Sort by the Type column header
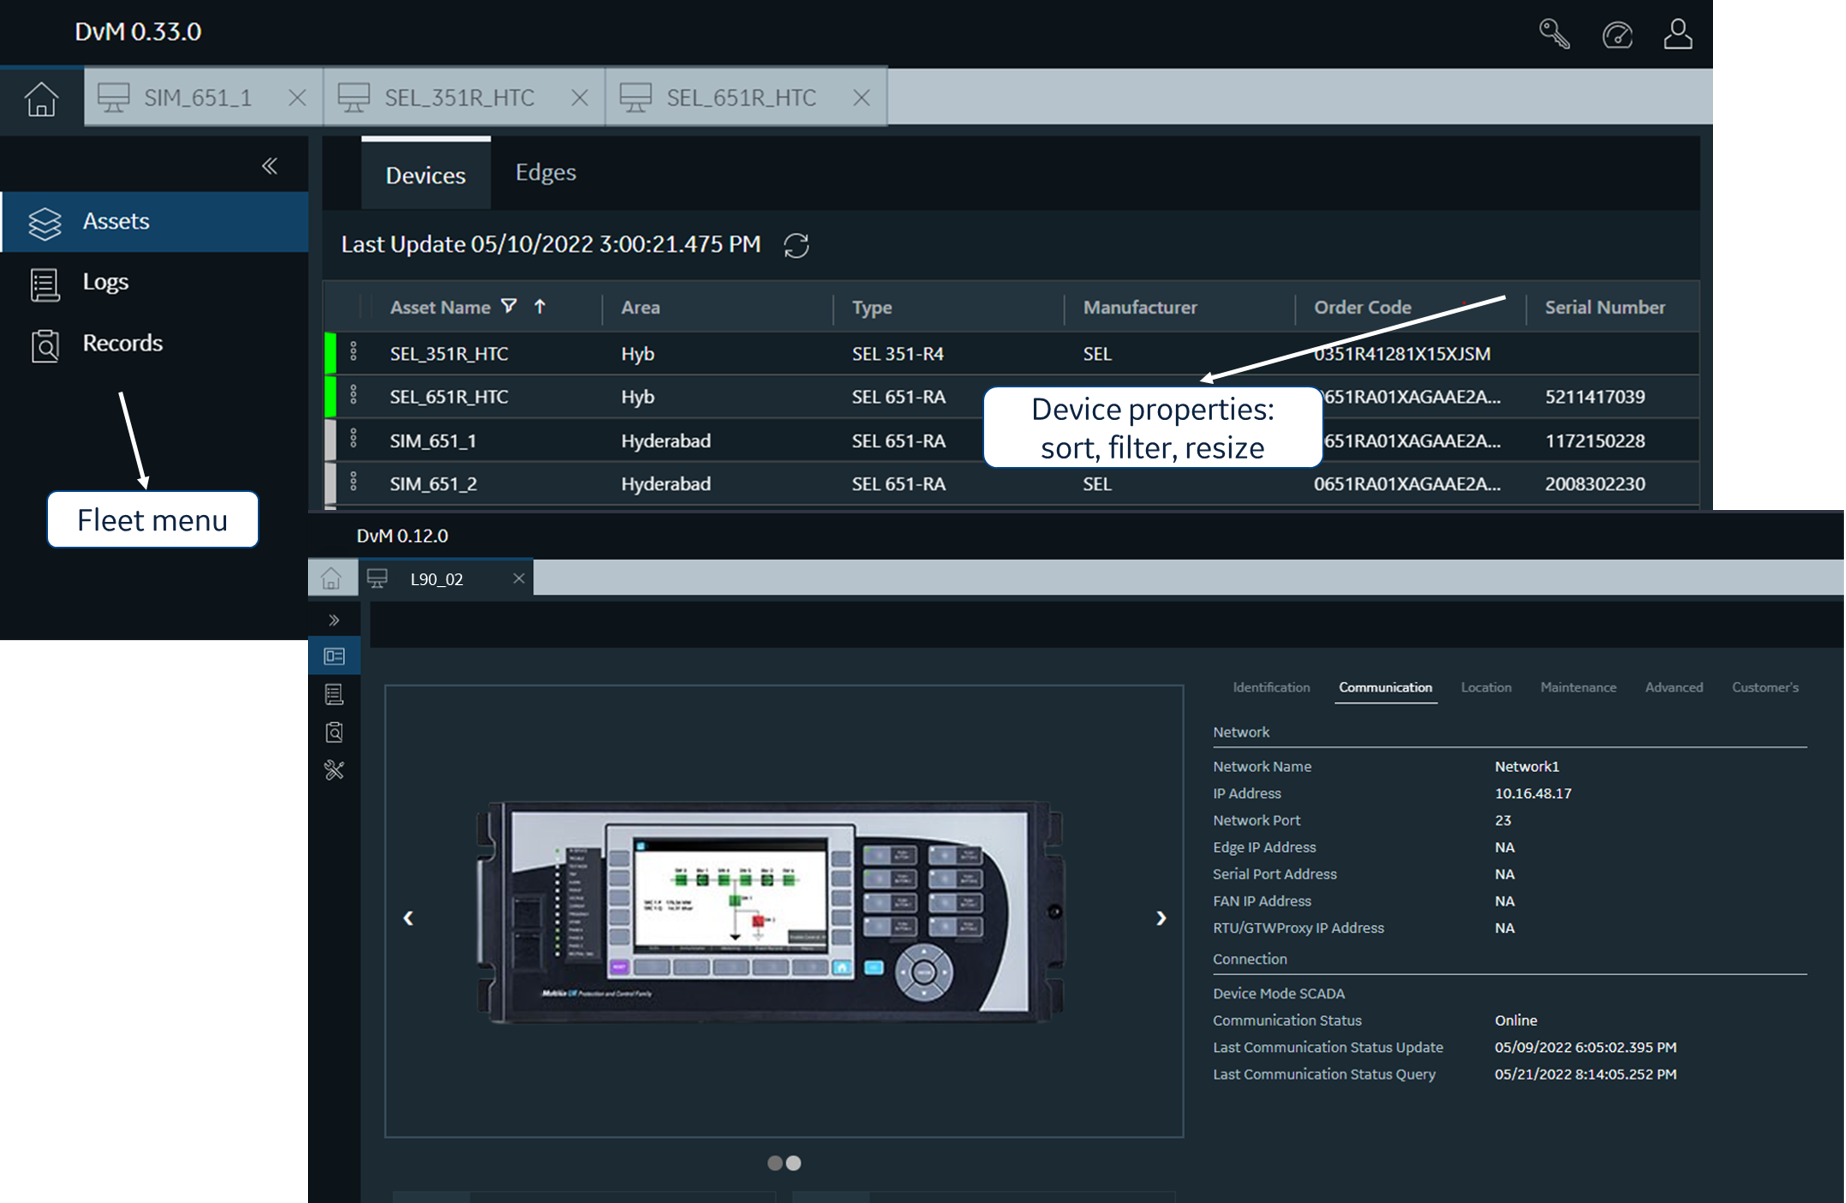The width and height of the screenshot is (1846, 1203). click(872, 307)
